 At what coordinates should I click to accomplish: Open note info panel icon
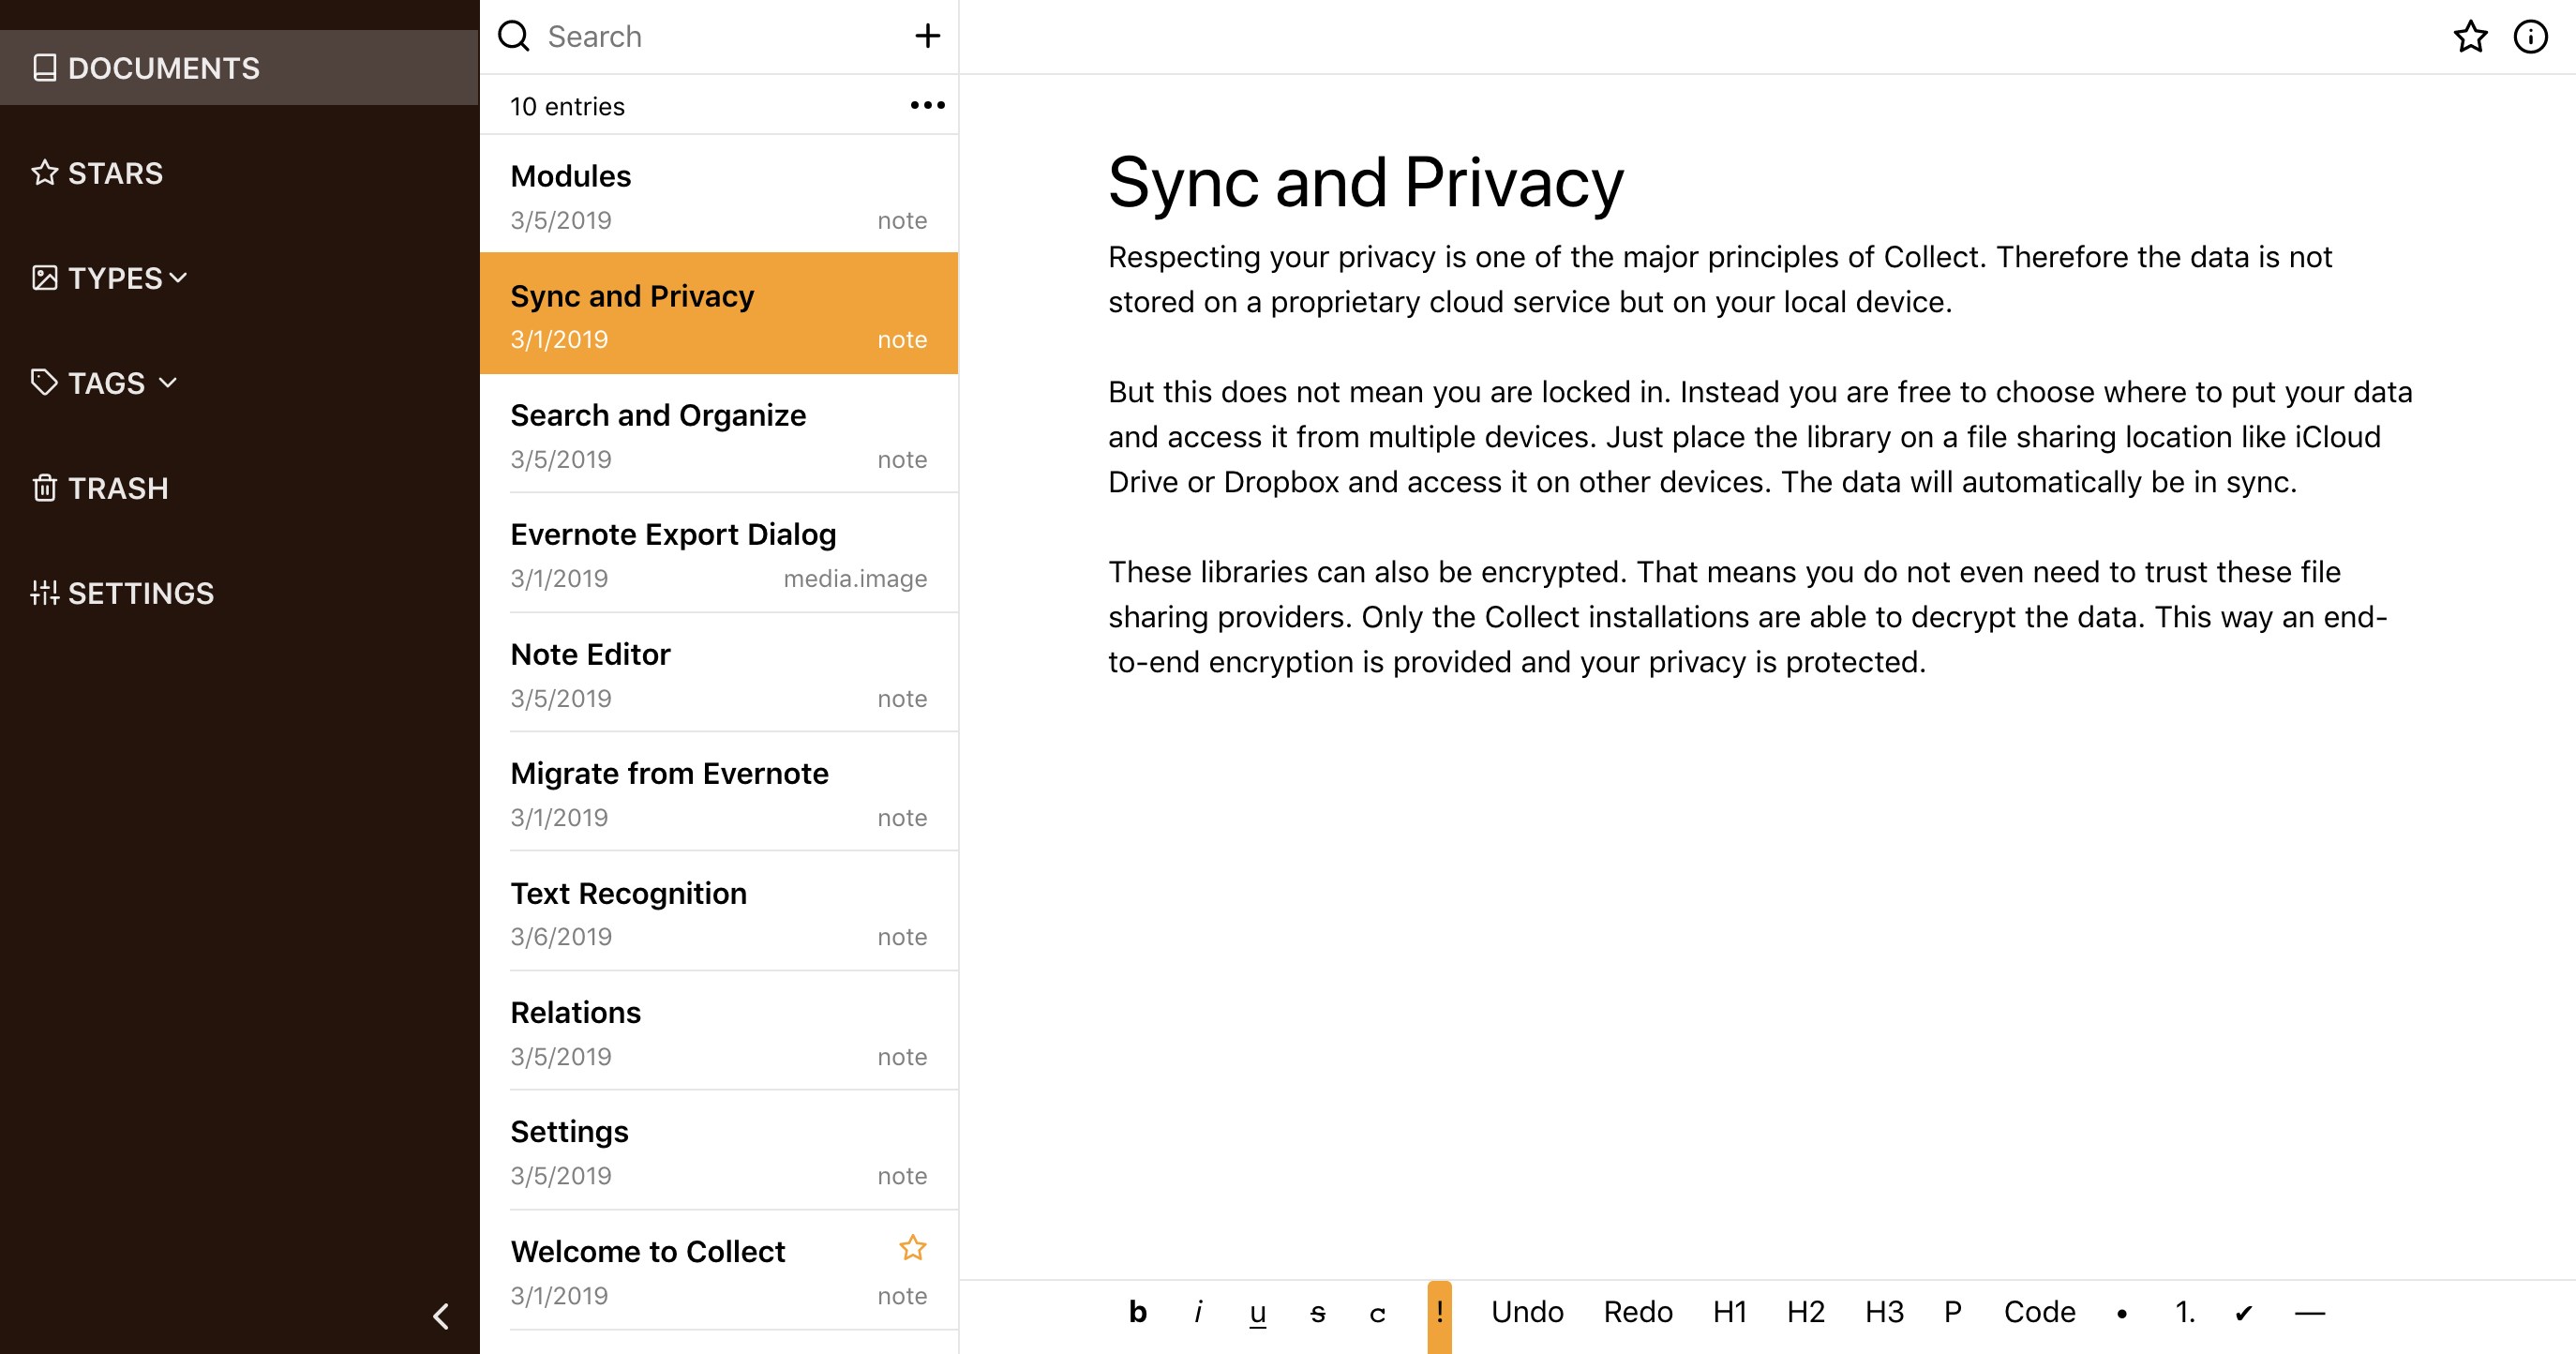tap(2530, 37)
